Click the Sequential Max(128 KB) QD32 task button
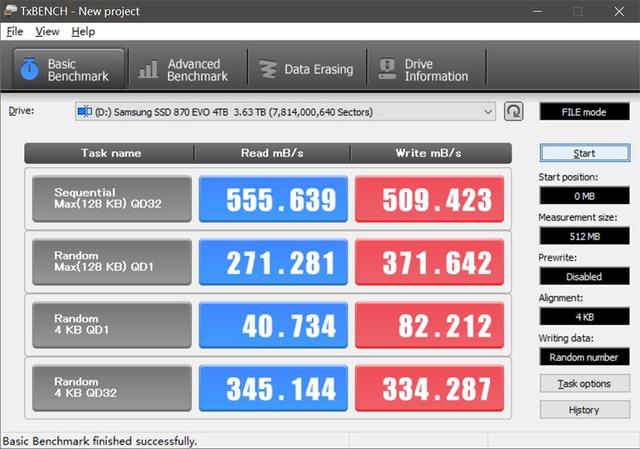The image size is (640, 449). 112,199
